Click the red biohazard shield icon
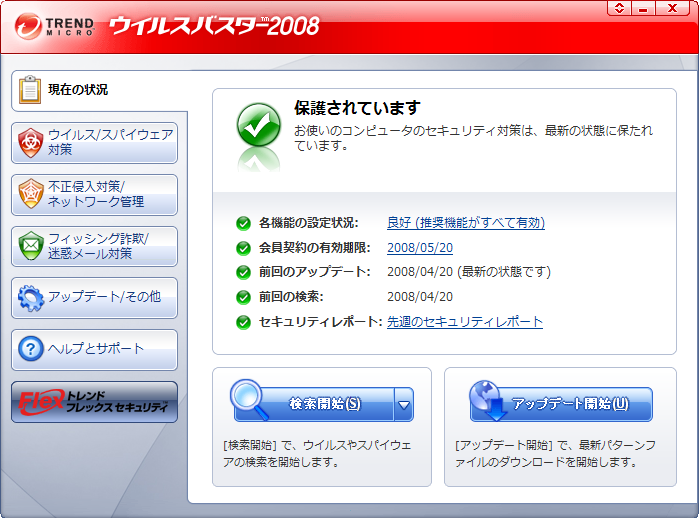This screenshot has width=700, height=518. (30, 143)
